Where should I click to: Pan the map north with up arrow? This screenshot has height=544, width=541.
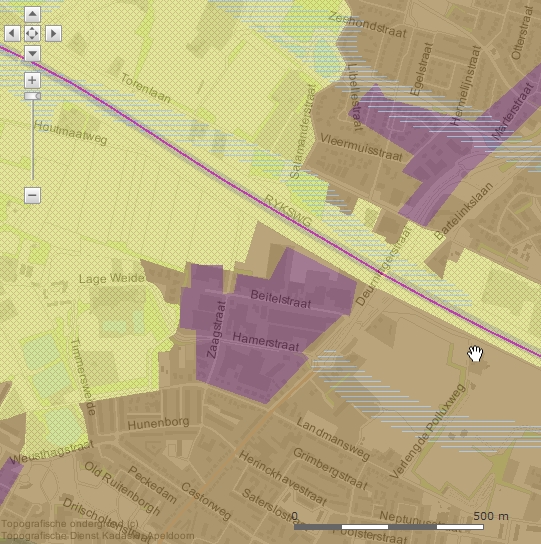click(x=32, y=14)
